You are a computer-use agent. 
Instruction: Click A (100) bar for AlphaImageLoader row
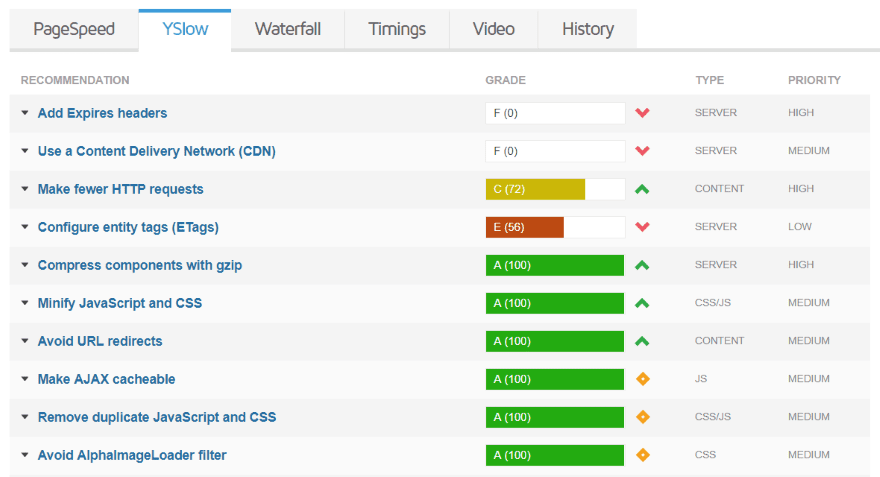pos(555,455)
